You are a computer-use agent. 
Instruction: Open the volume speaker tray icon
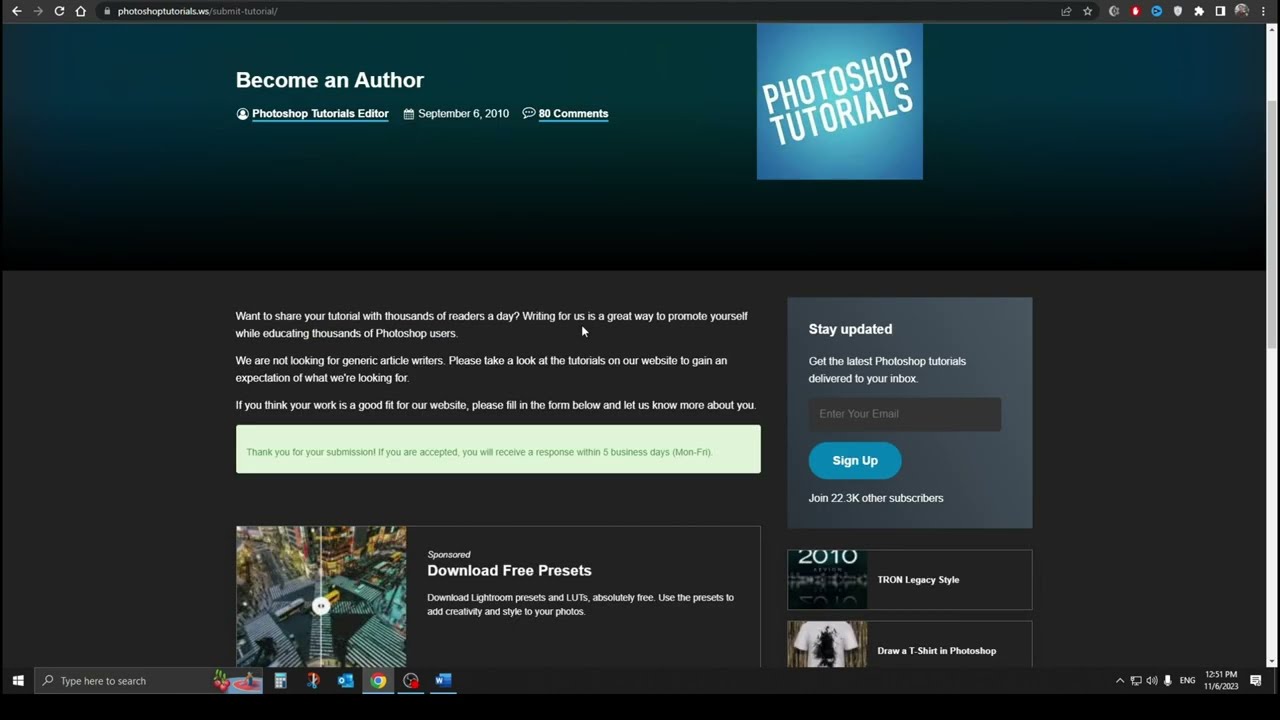click(1152, 681)
